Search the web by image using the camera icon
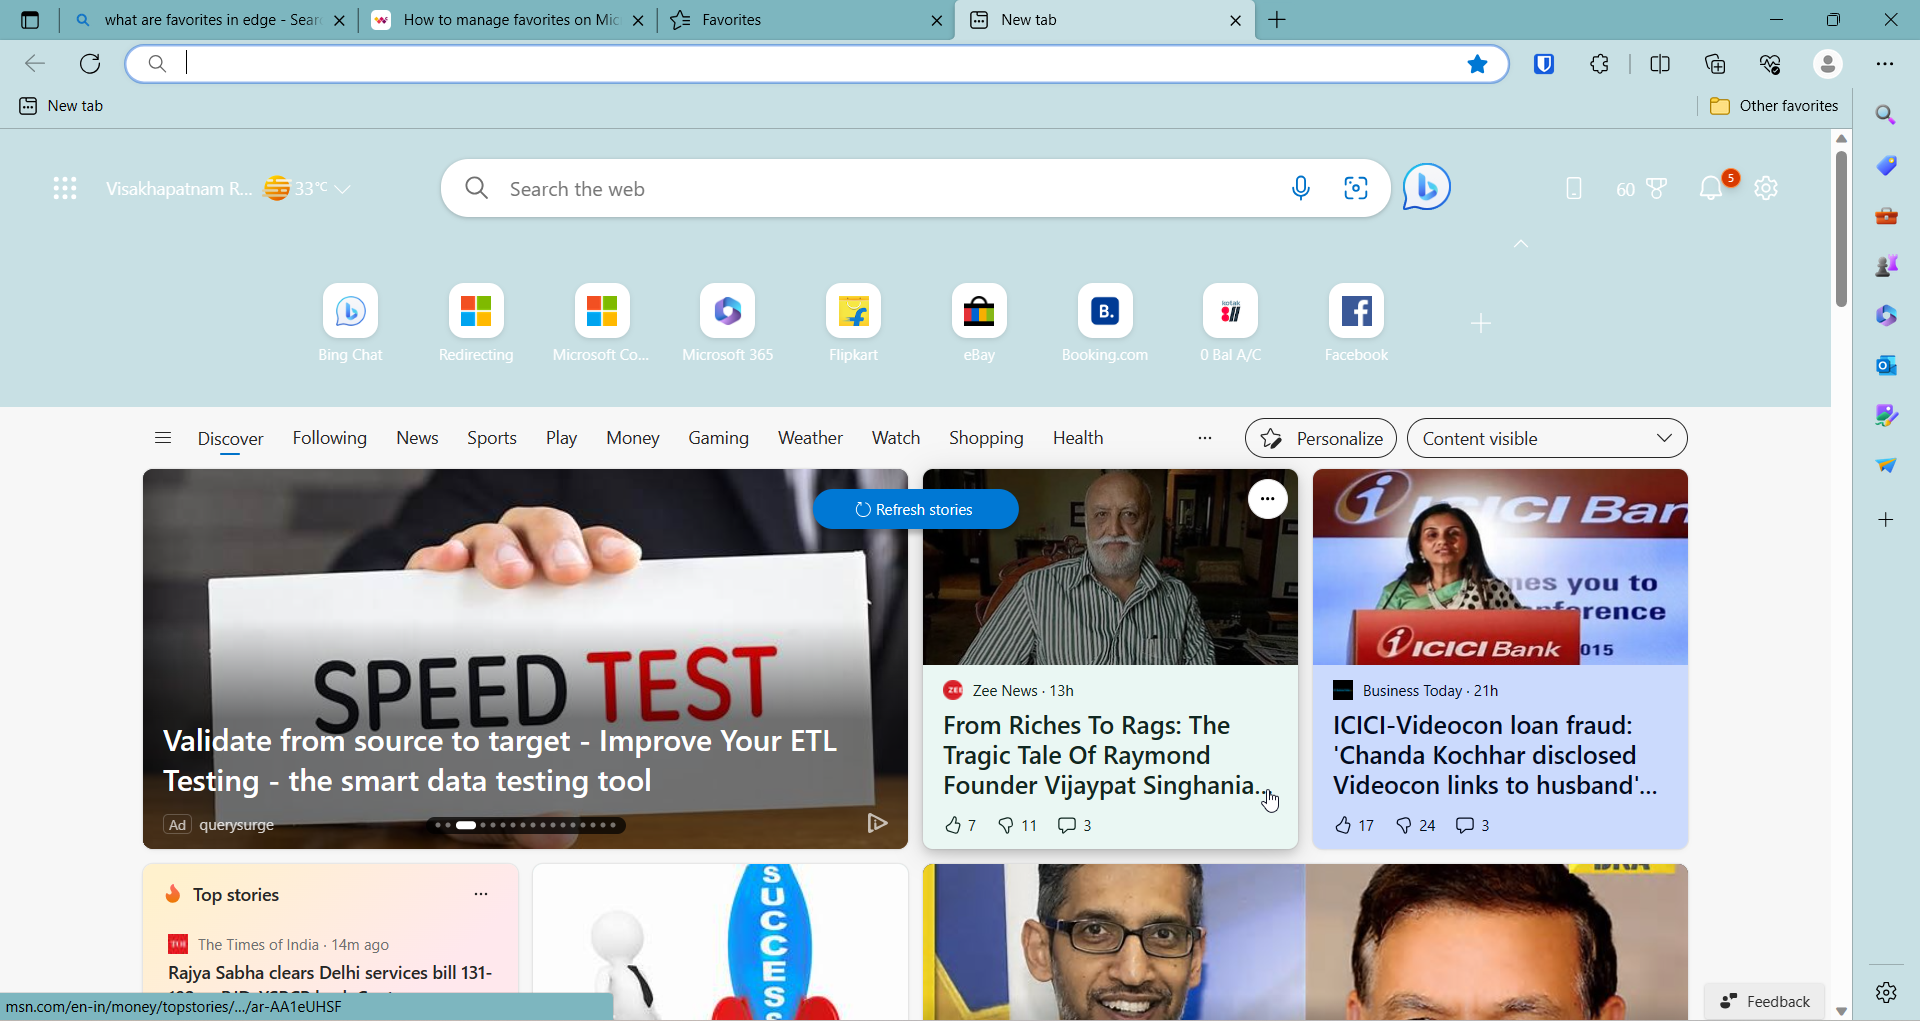Image resolution: width=1920 pixels, height=1021 pixels. click(1357, 188)
